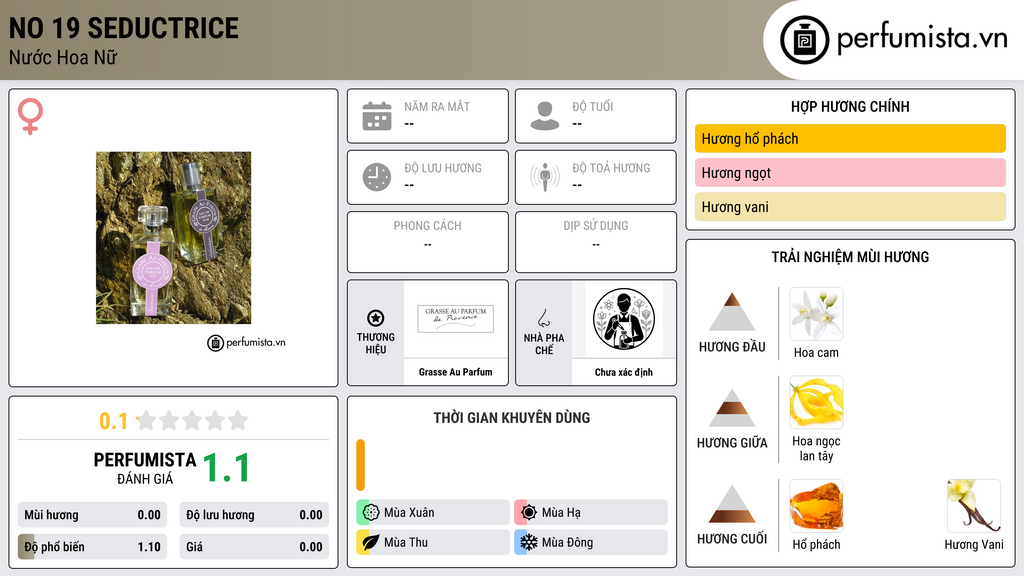Viewport: 1024px width, 576px height.
Task: Click the orange recommended time bar
Action: tap(360, 464)
